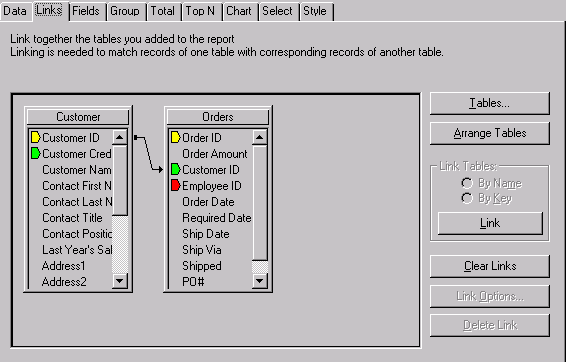
Task: Click the red marker next to Employee ID
Action: pyautogui.click(x=175, y=186)
